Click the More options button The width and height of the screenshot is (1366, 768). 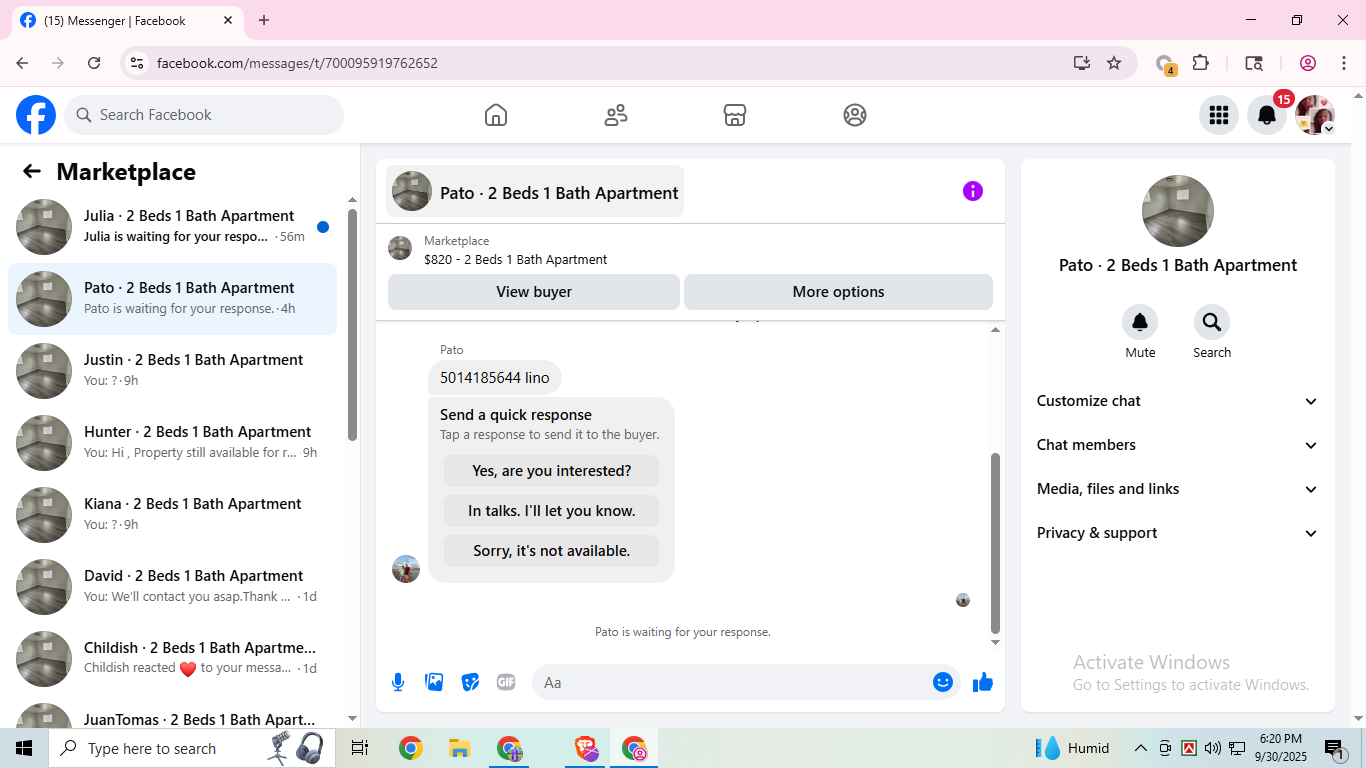[838, 292]
